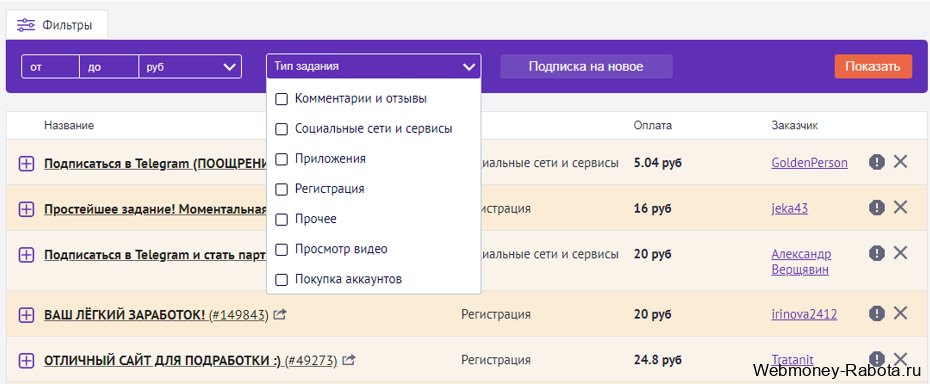Image resolution: width=930 pixels, height=388 pixels.
Task: Check the 'Прочее' checkbox
Action: (282, 219)
